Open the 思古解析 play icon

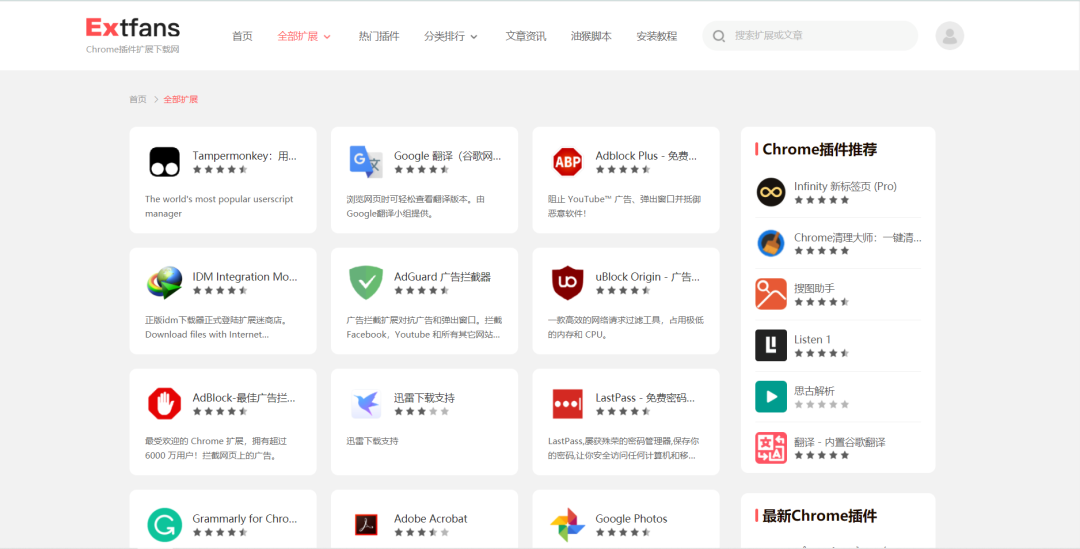[x=771, y=397]
